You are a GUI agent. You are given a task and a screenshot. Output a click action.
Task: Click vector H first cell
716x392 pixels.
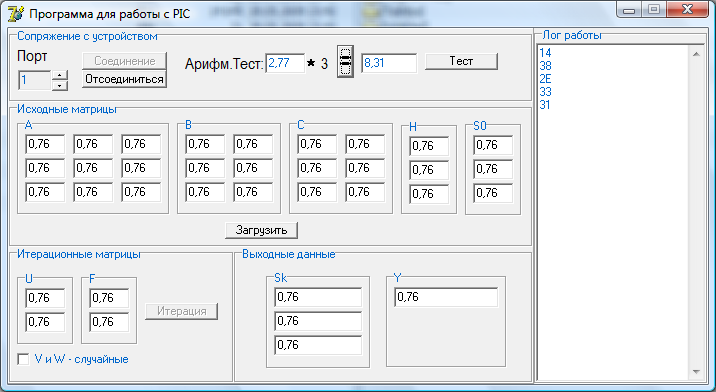[x=429, y=146]
